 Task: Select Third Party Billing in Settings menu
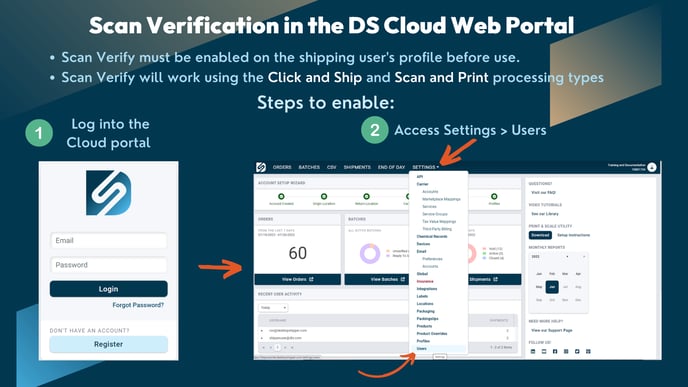tap(437, 229)
